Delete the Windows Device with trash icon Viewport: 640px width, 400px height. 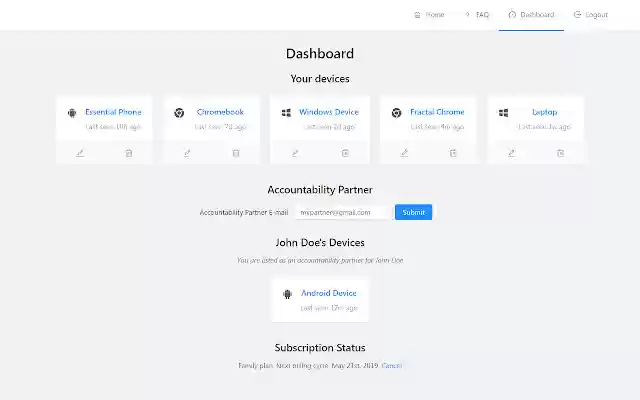coord(345,153)
